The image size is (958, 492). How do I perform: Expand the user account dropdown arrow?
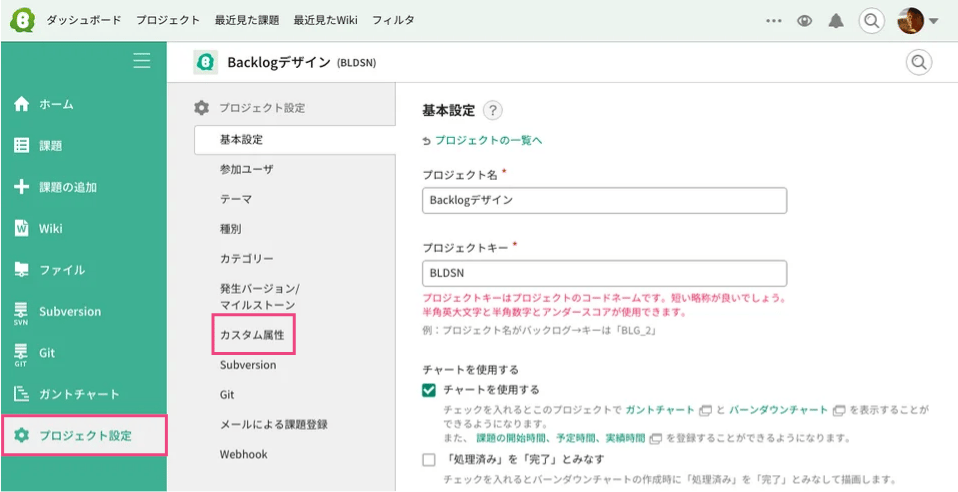click(933, 21)
